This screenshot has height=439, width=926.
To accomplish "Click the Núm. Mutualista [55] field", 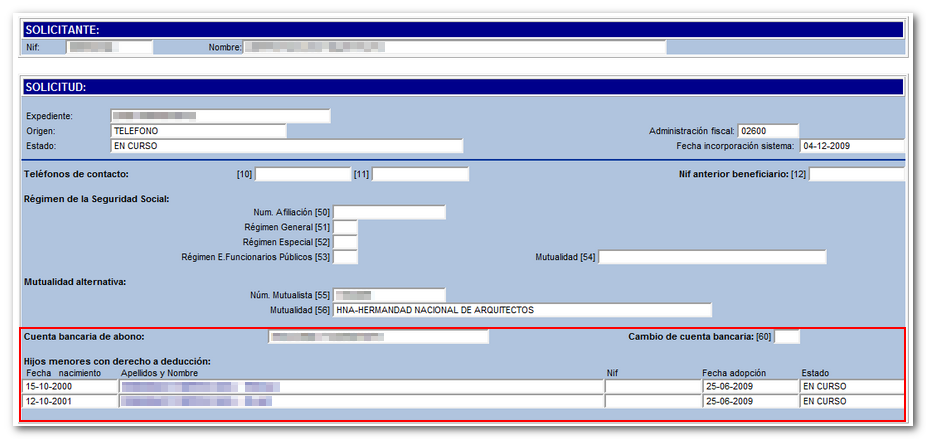I will [x=388, y=295].
